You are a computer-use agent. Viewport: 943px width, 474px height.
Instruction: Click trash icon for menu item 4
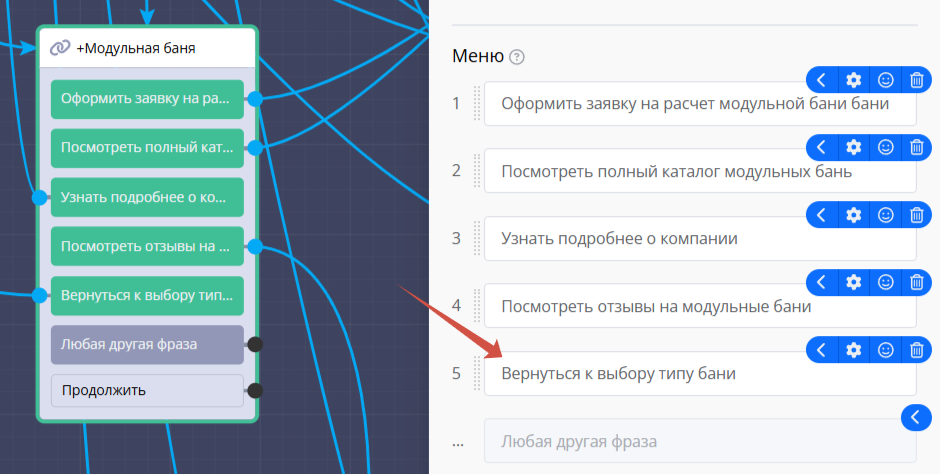tap(916, 283)
